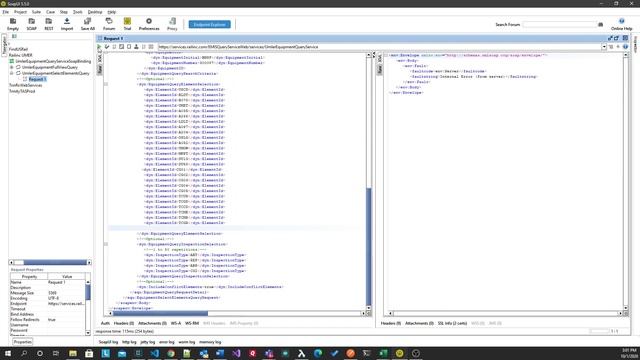Image resolution: width=640 pixels, height=360 pixels.
Task: Open the Suite menu
Action: (36, 12)
